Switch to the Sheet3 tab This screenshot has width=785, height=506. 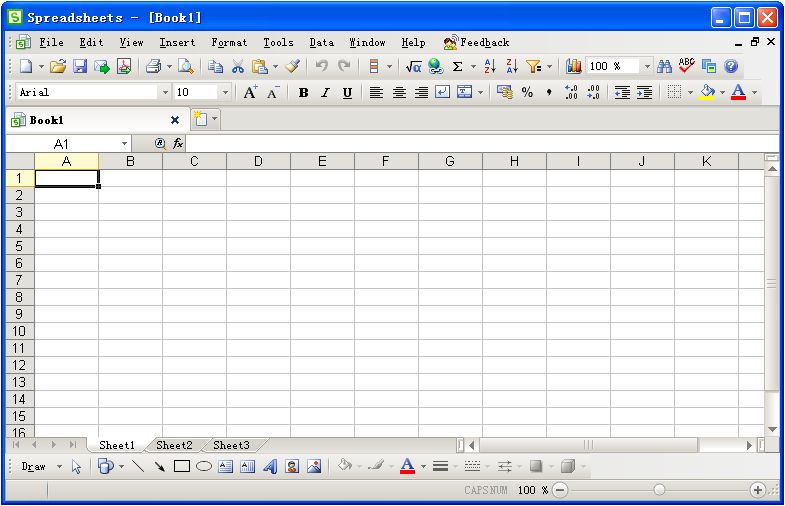pos(231,445)
